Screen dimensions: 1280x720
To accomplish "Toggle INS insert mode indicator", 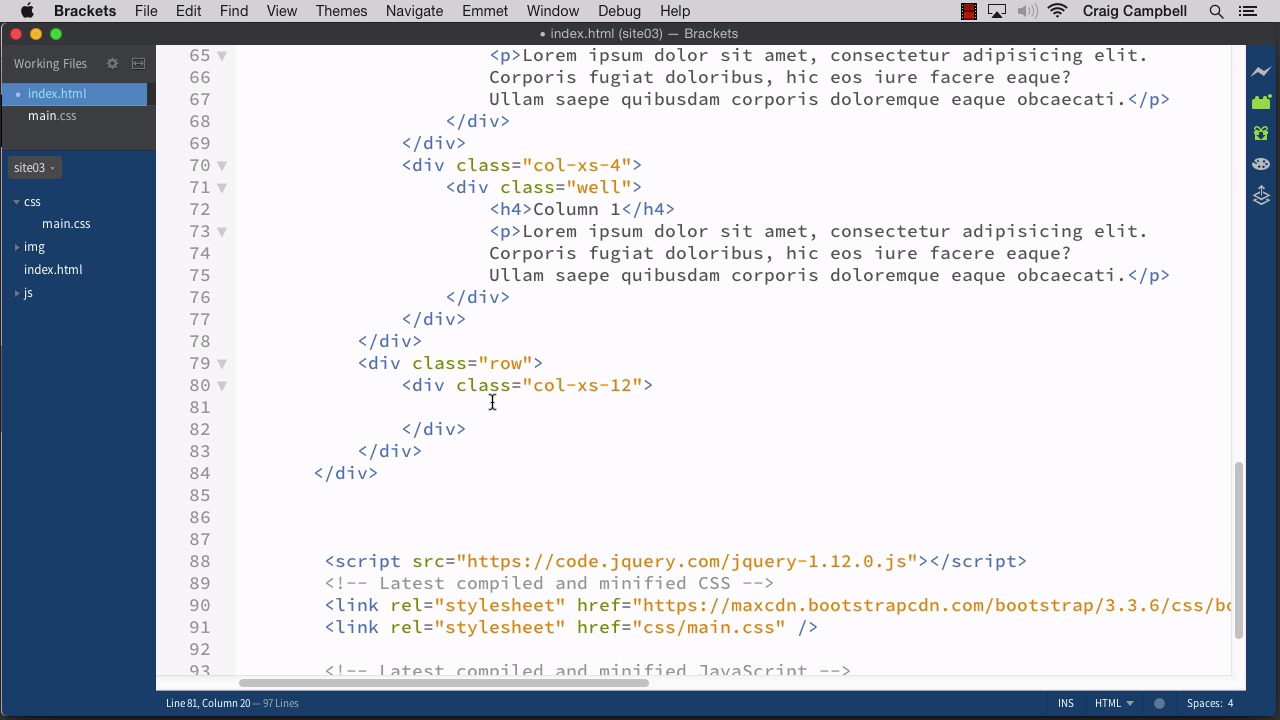I will (x=1066, y=703).
